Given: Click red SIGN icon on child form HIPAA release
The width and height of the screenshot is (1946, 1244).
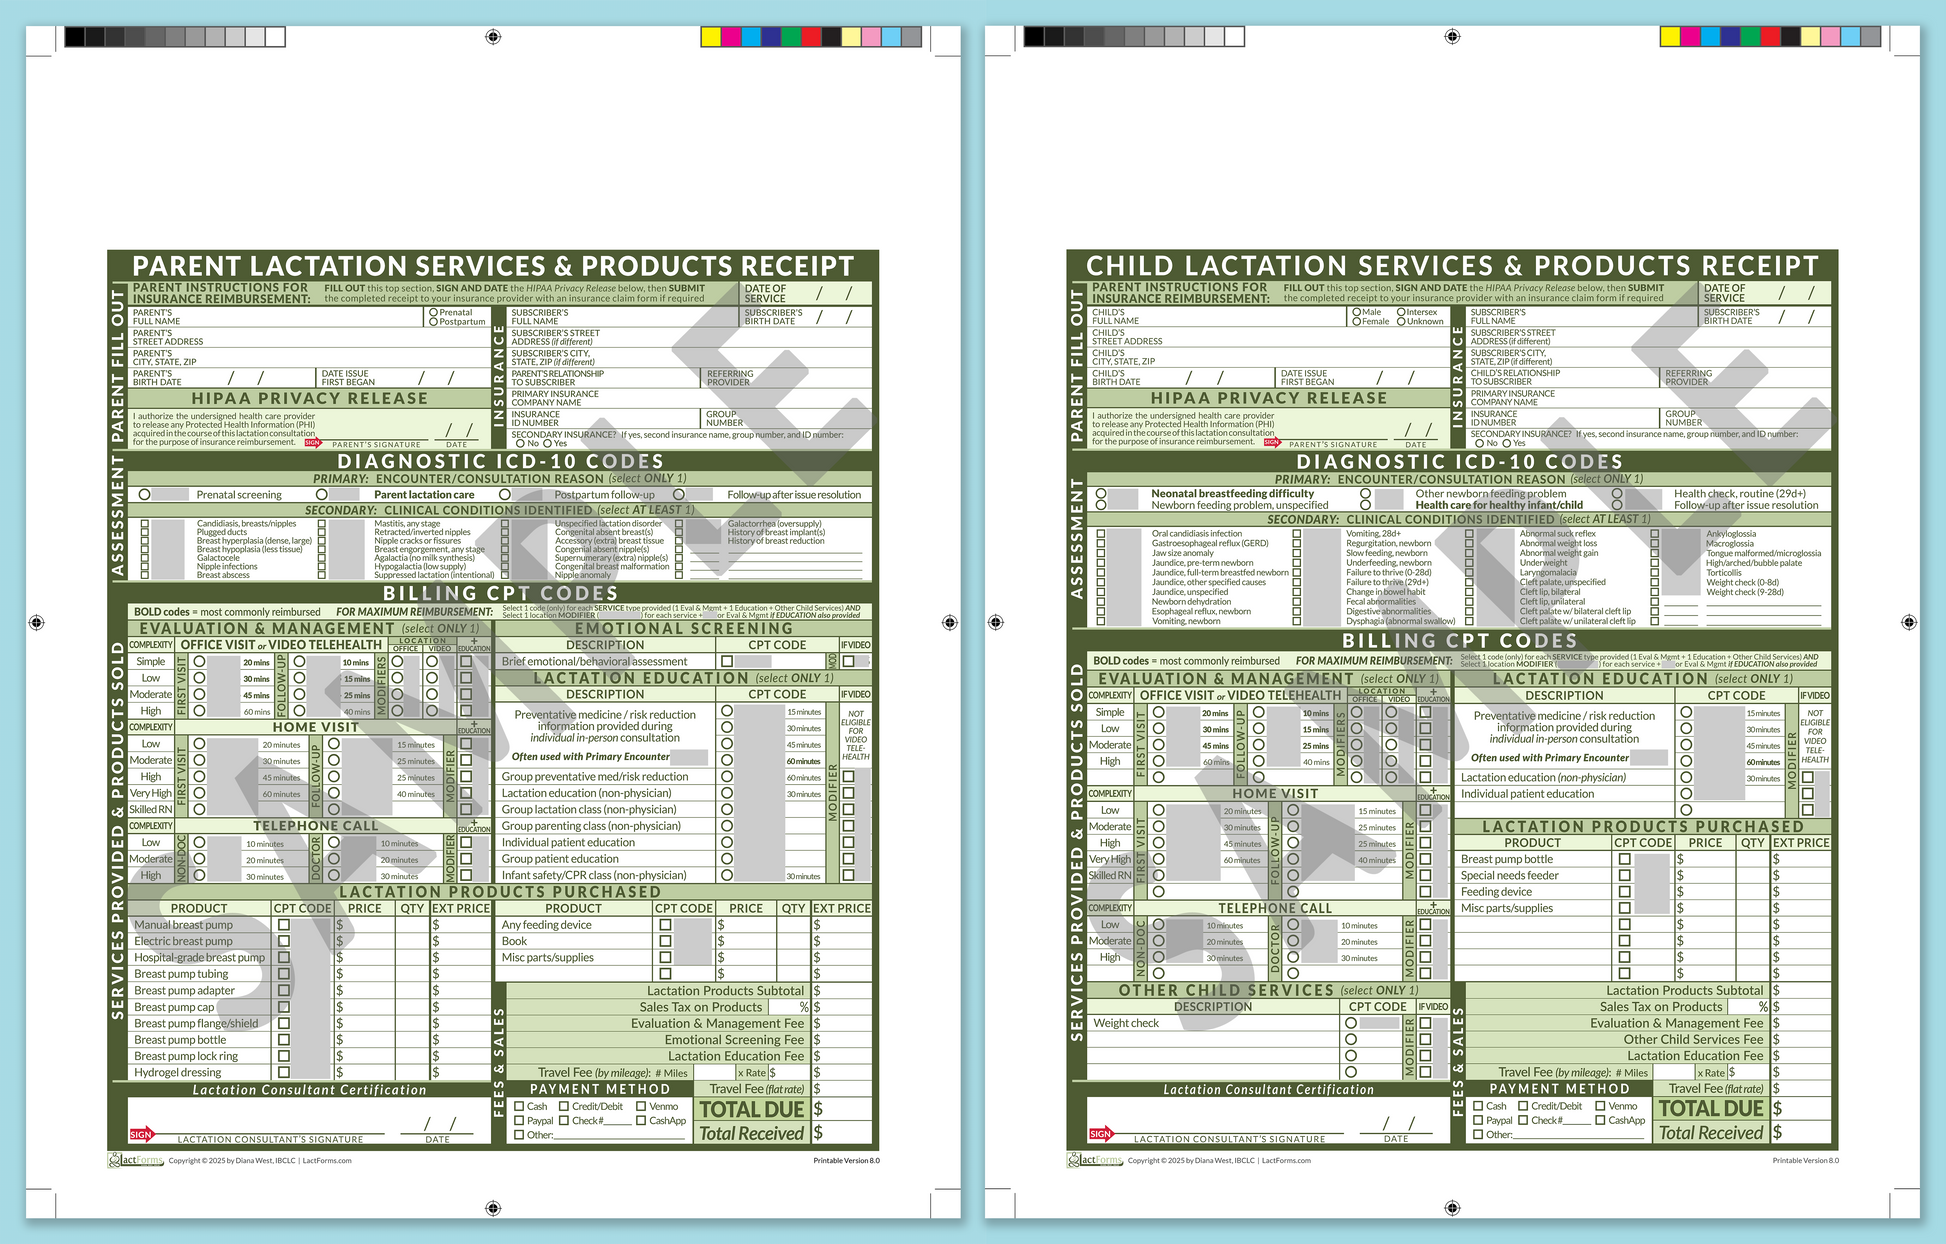Looking at the screenshot, I should [1272, 442].
